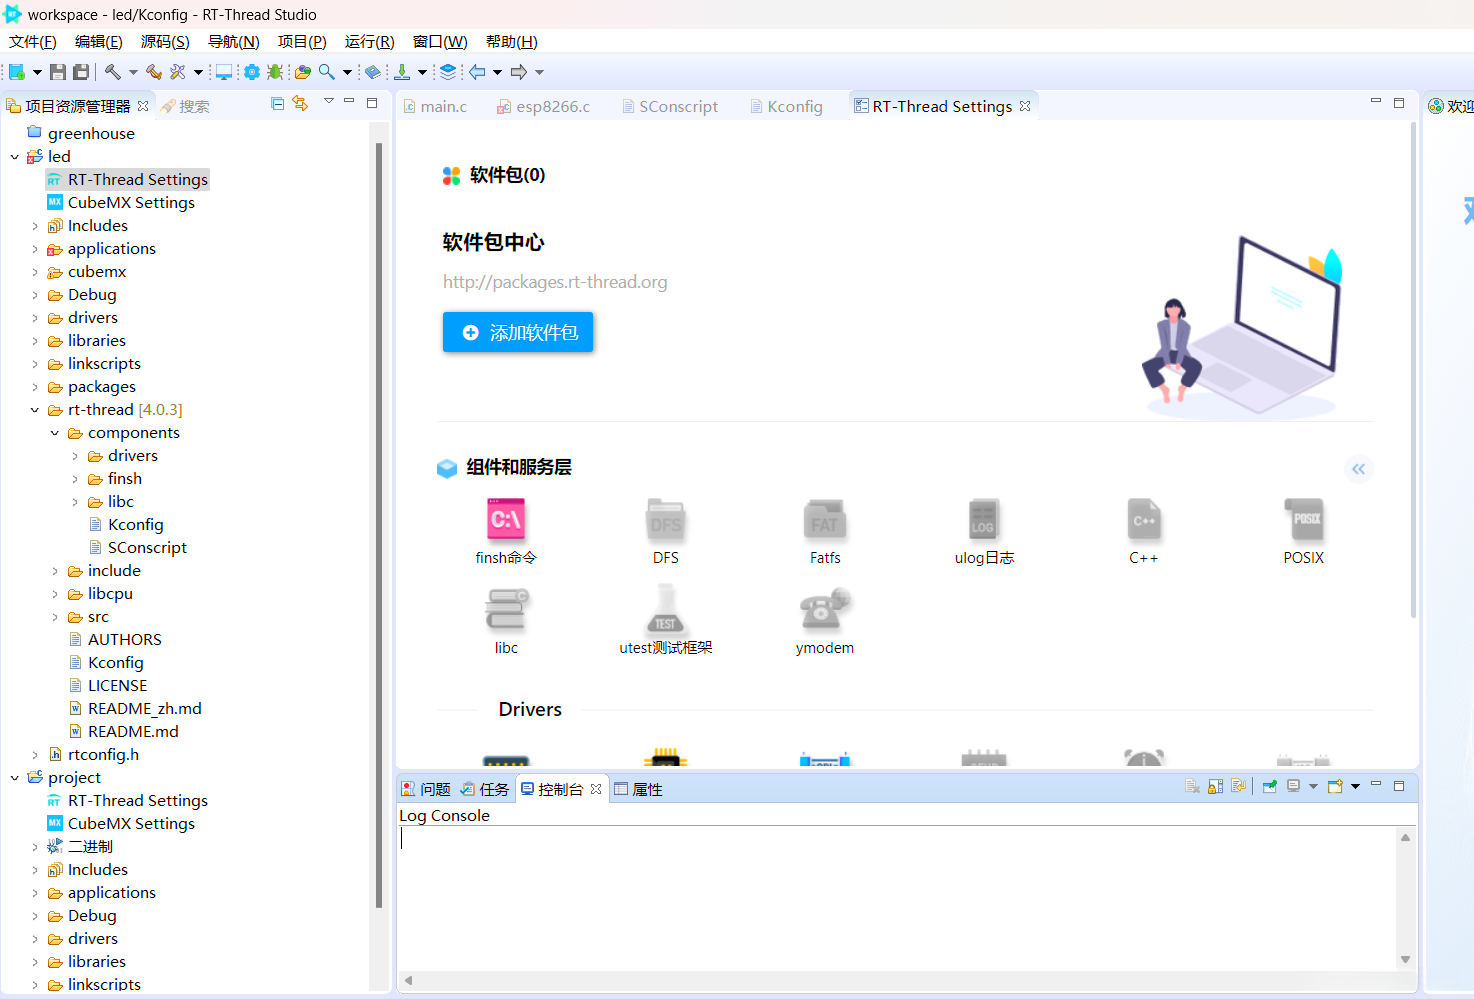Screen dimensions: 1474x999
Task: Open the packages.rt-thread.org link
Action: tap(555, 282)
